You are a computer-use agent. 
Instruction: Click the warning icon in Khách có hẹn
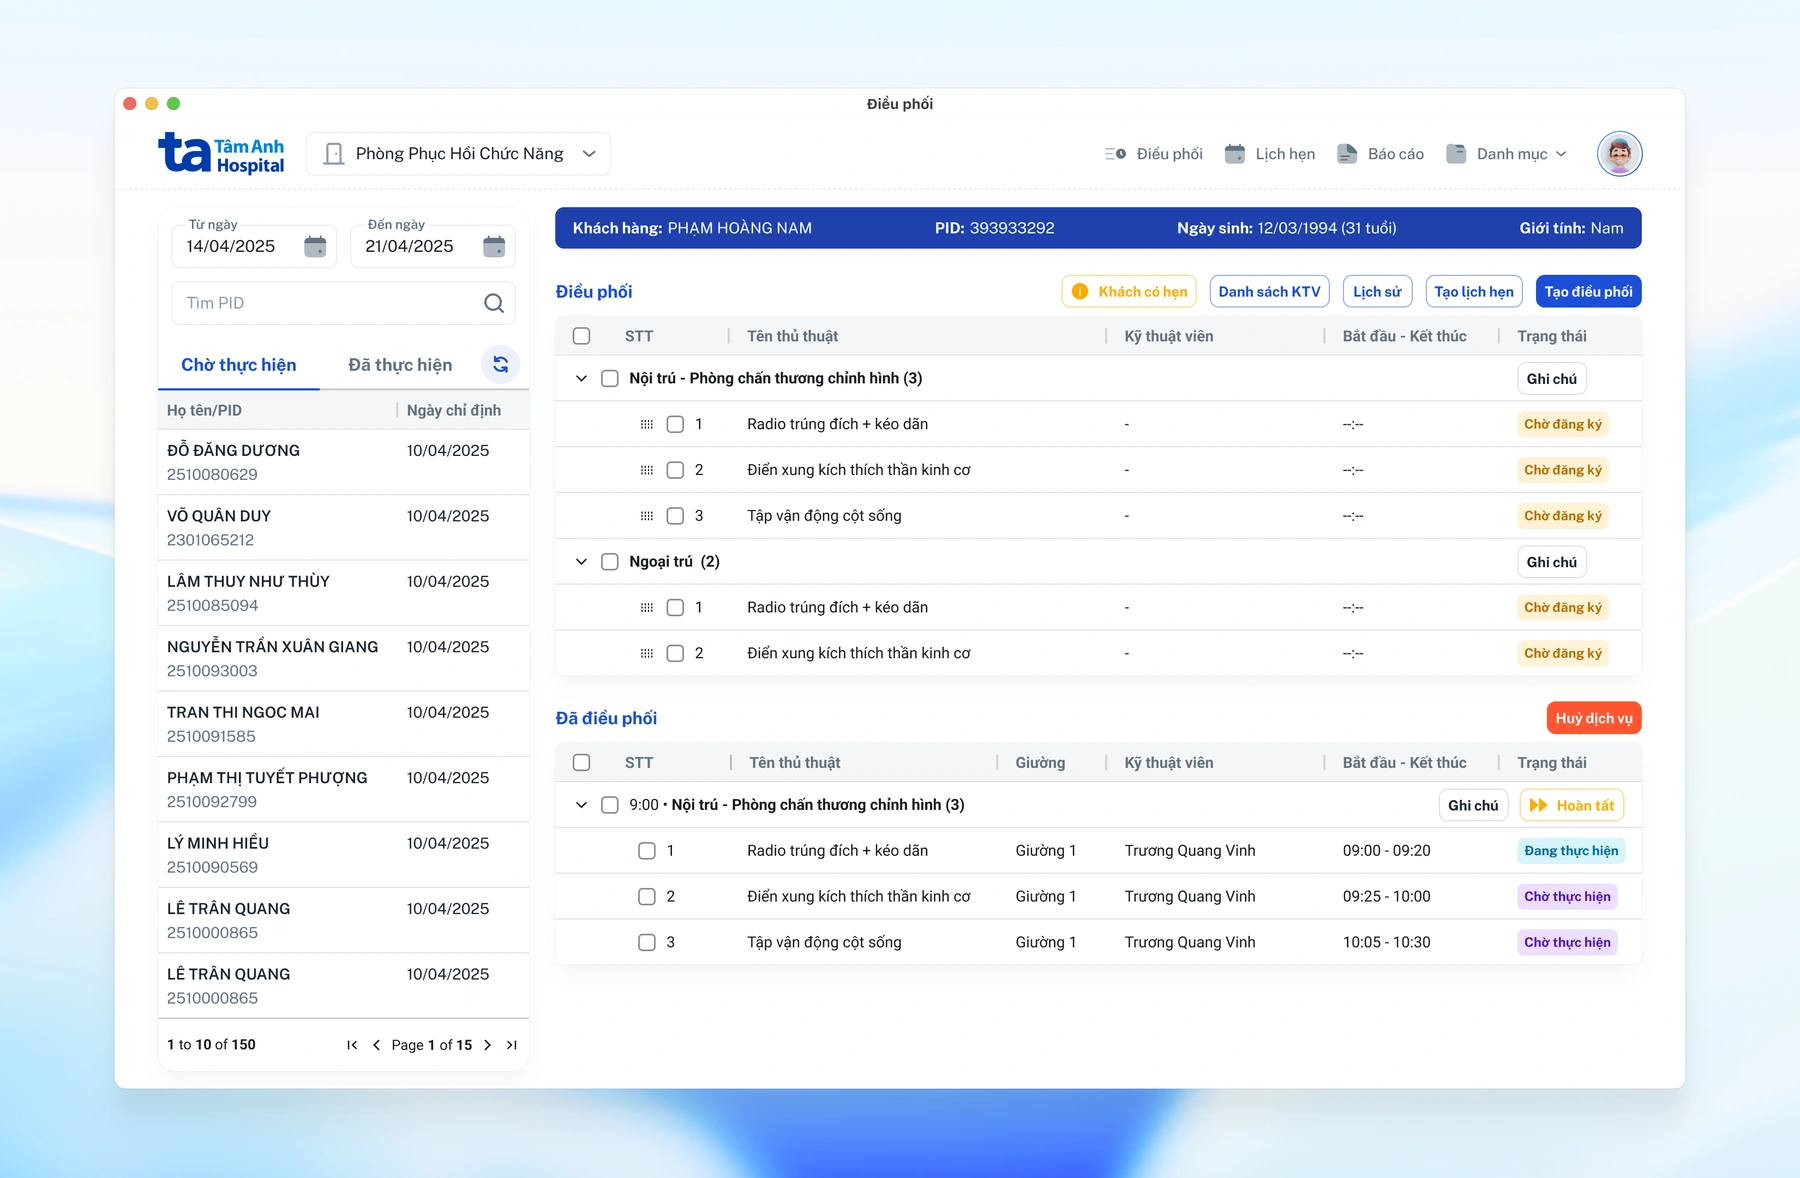click(x=1080, y=292)
